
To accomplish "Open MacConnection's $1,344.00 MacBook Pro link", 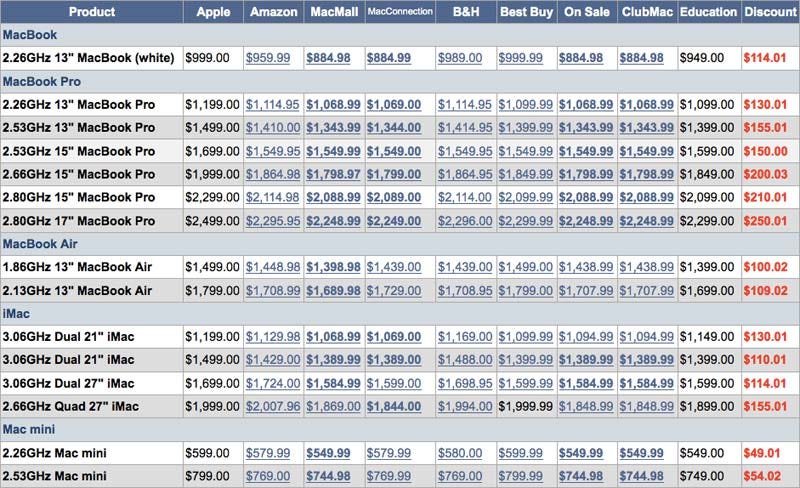I will 394,128.
